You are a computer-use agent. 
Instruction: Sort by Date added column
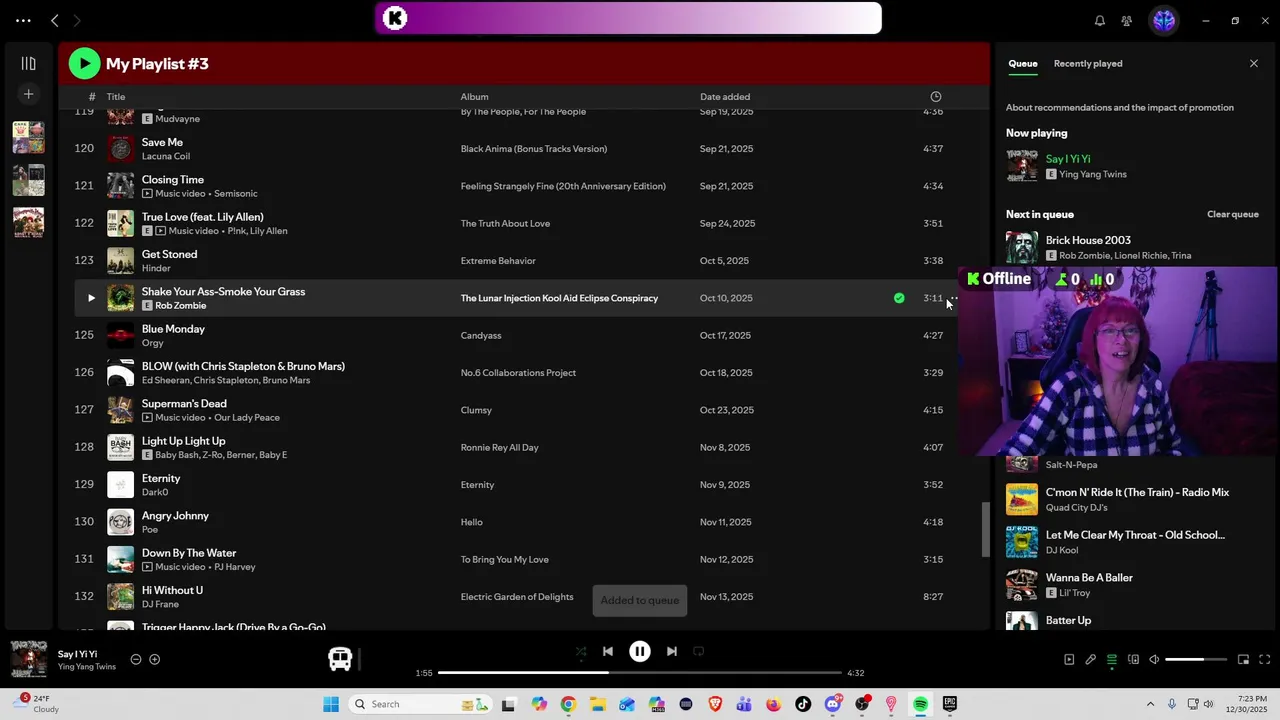pos(725,97)
